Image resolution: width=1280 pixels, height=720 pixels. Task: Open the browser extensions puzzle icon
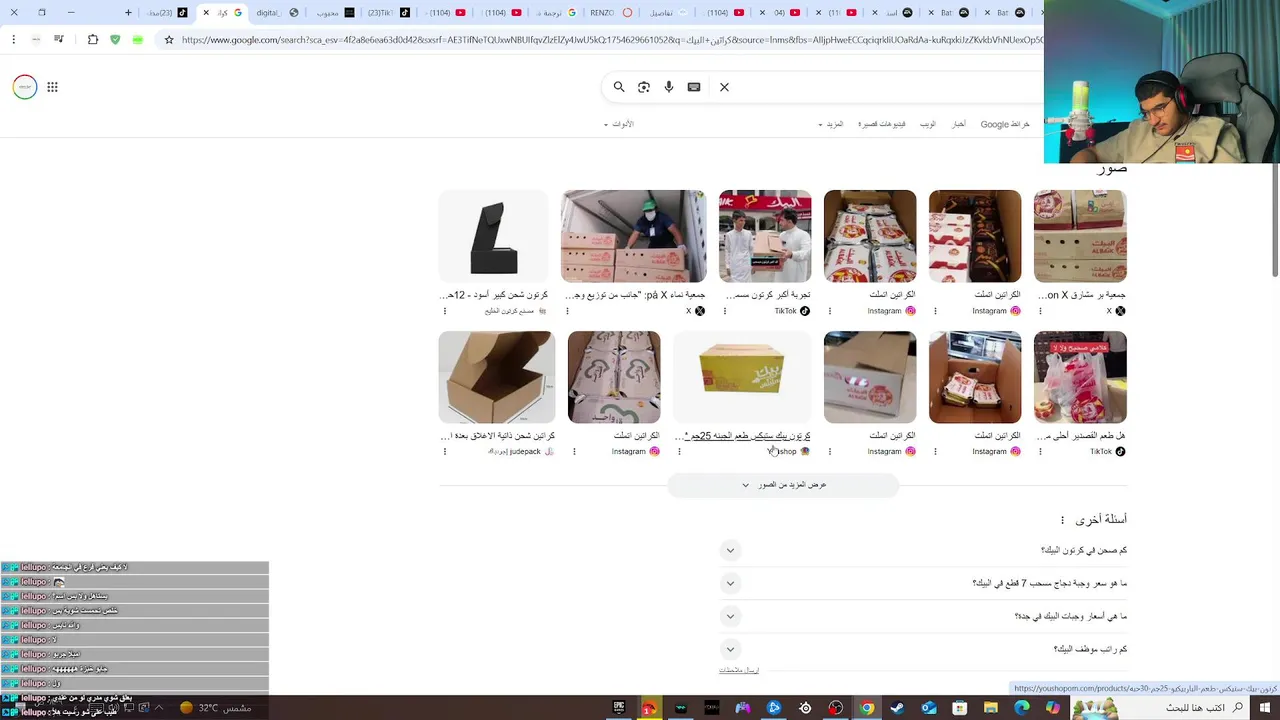93,40
